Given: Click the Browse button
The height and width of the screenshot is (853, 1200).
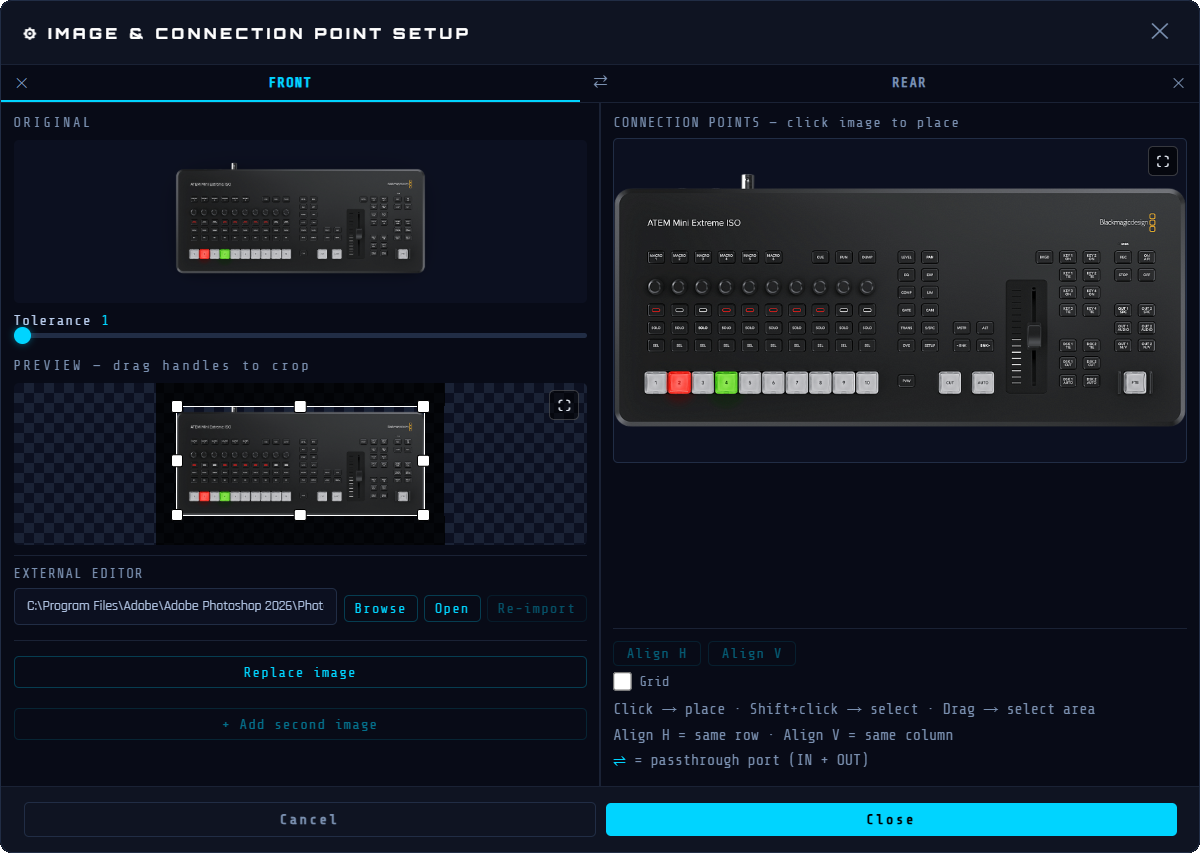Looking at the screenshot, I should (x=380, y=608).
